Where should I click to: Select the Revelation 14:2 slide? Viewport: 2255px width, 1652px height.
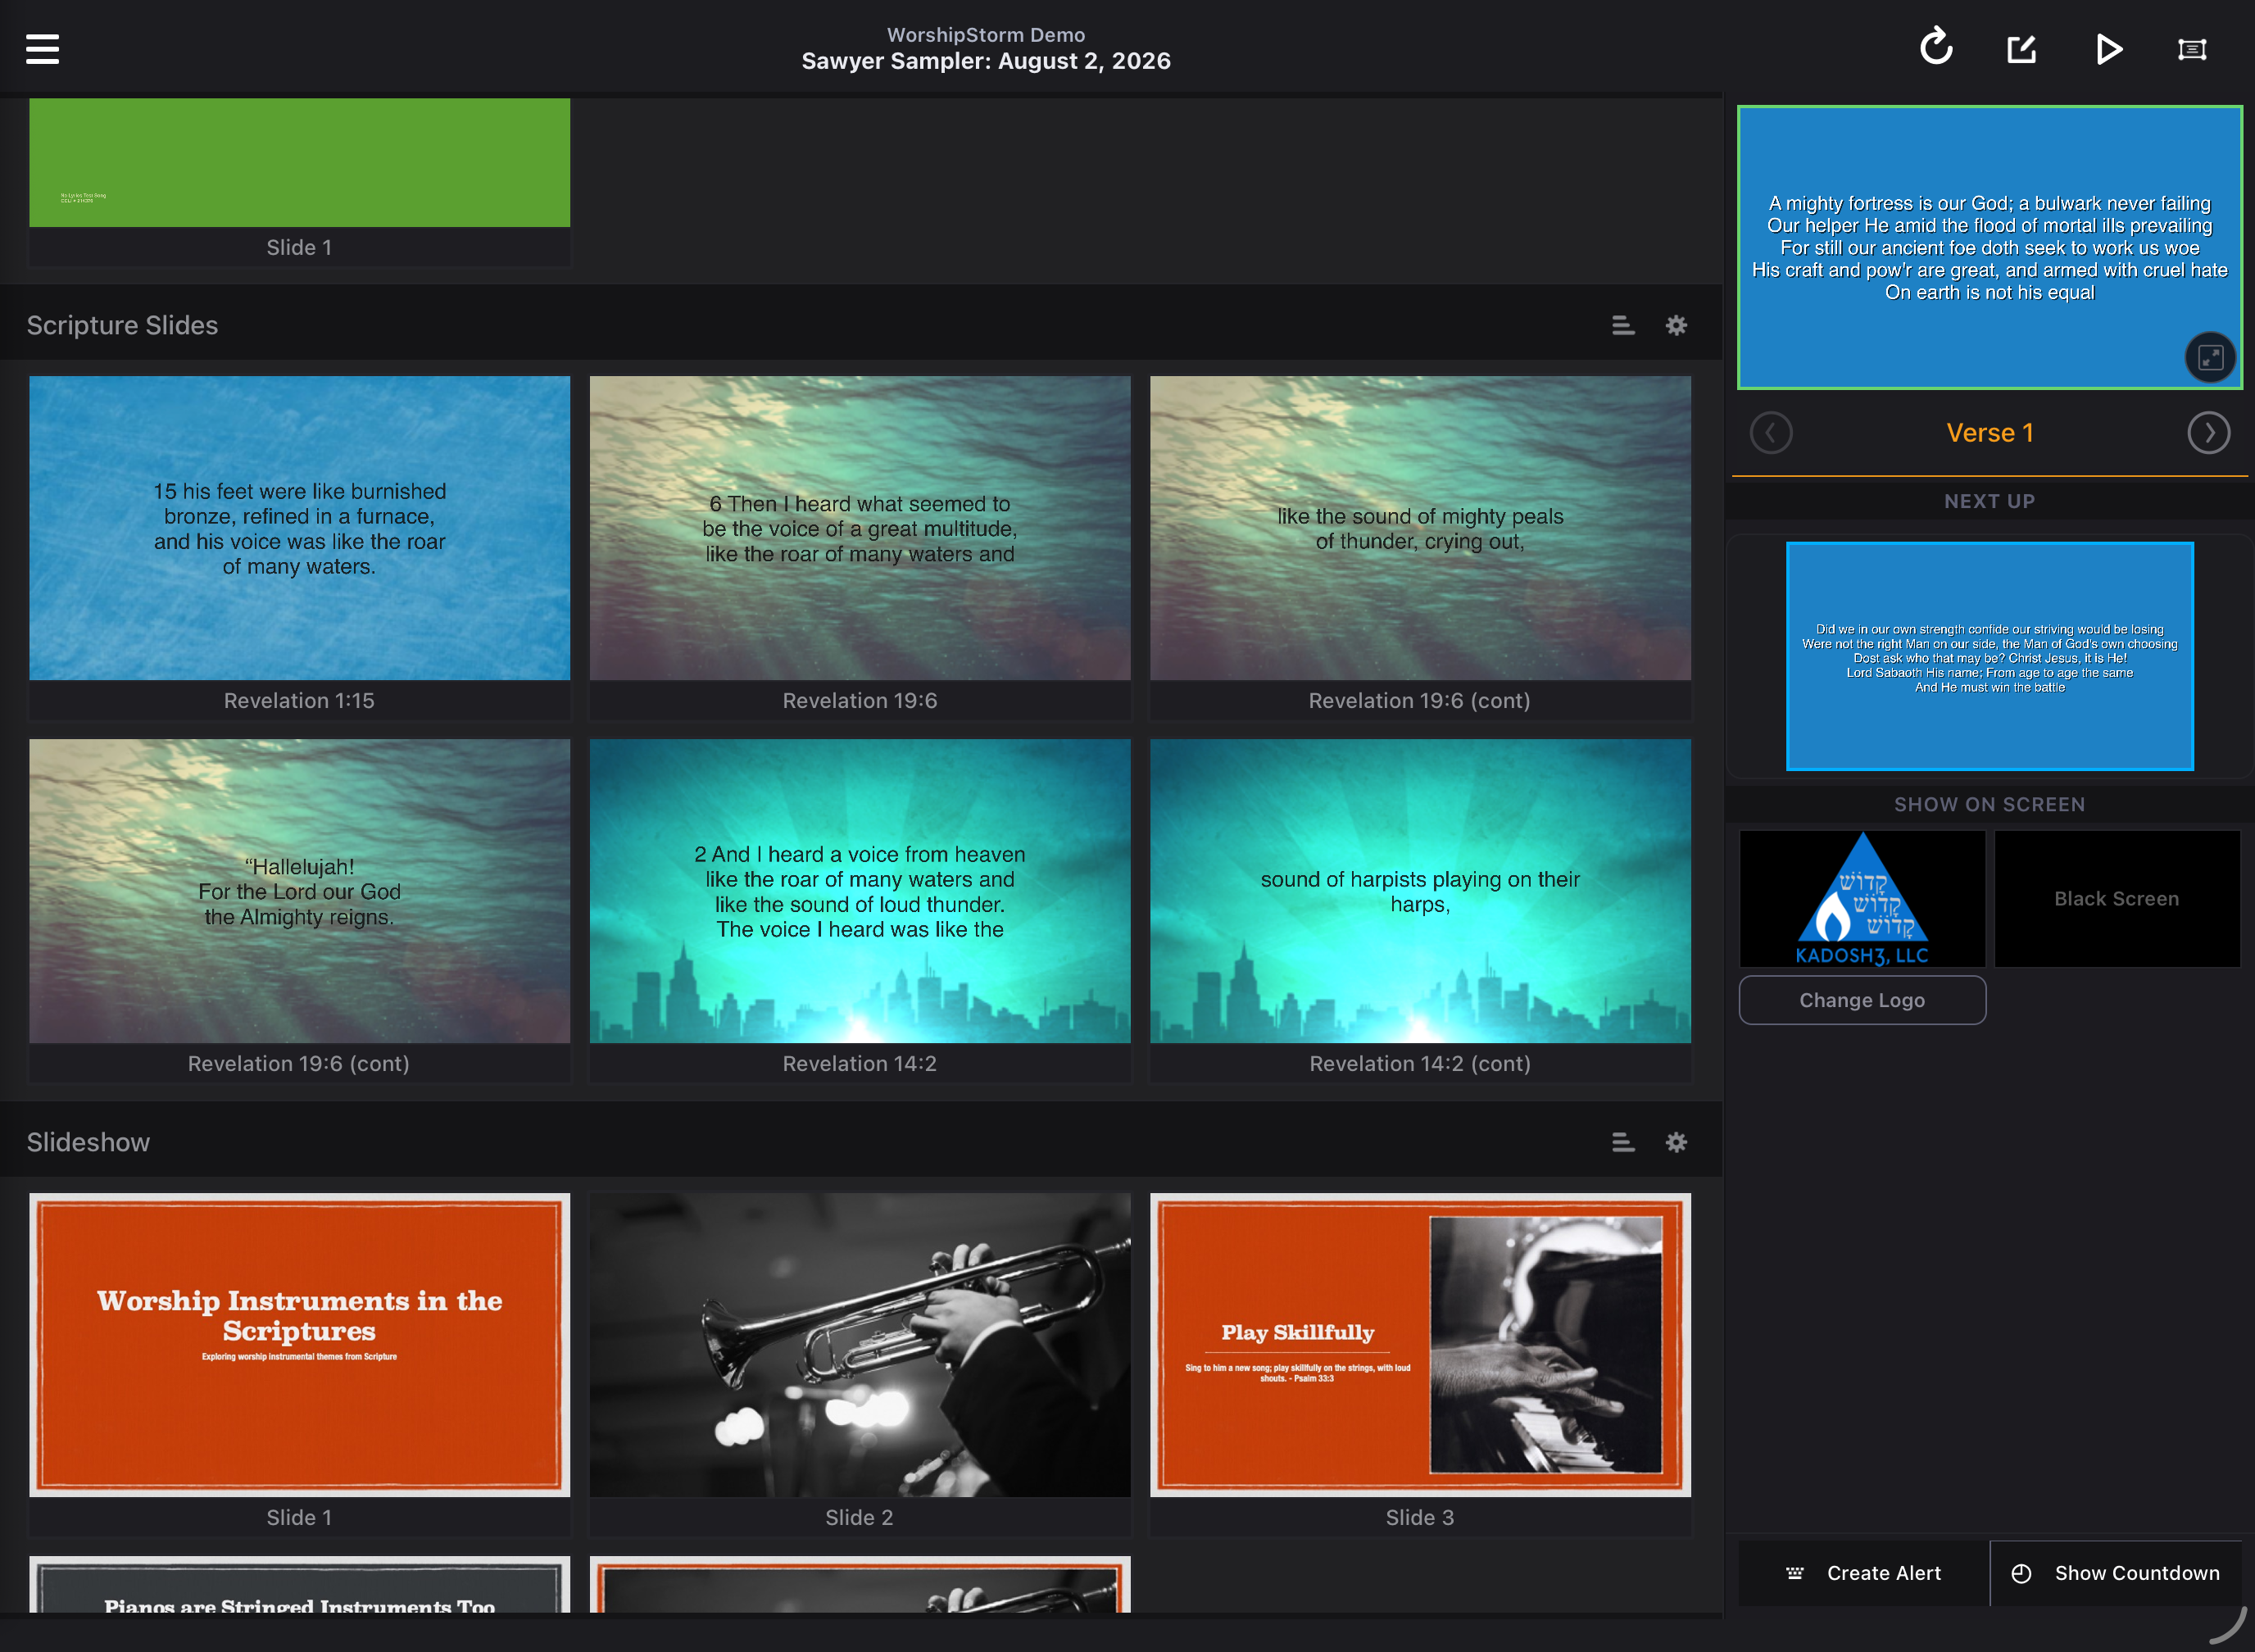(860, 891)
